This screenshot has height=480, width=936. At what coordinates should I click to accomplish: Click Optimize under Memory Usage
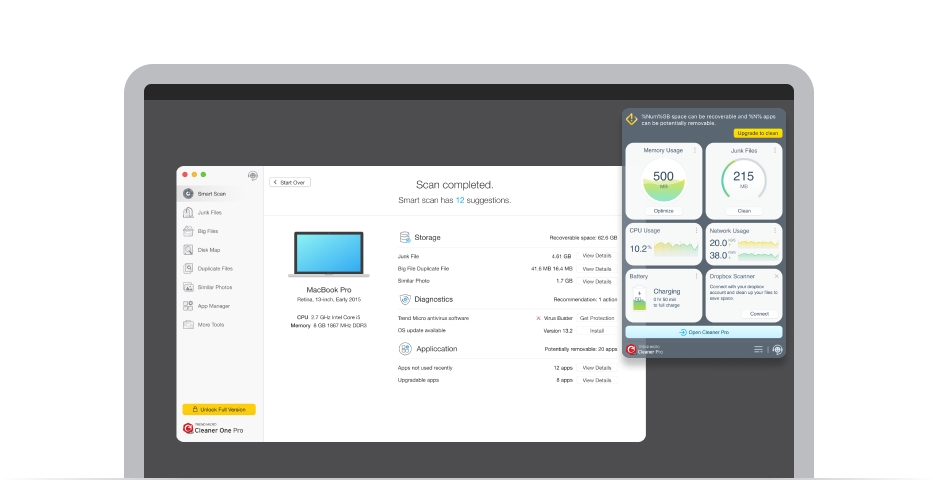[663, 211]
